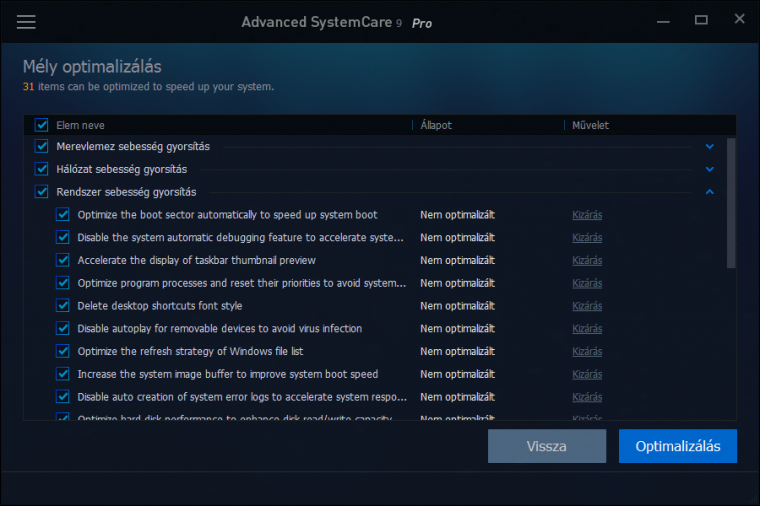Viewport: 760px width, 506px height.
Task: Uncheck Optimize program processes and reset priorities
Action: [x=63, y=283]
